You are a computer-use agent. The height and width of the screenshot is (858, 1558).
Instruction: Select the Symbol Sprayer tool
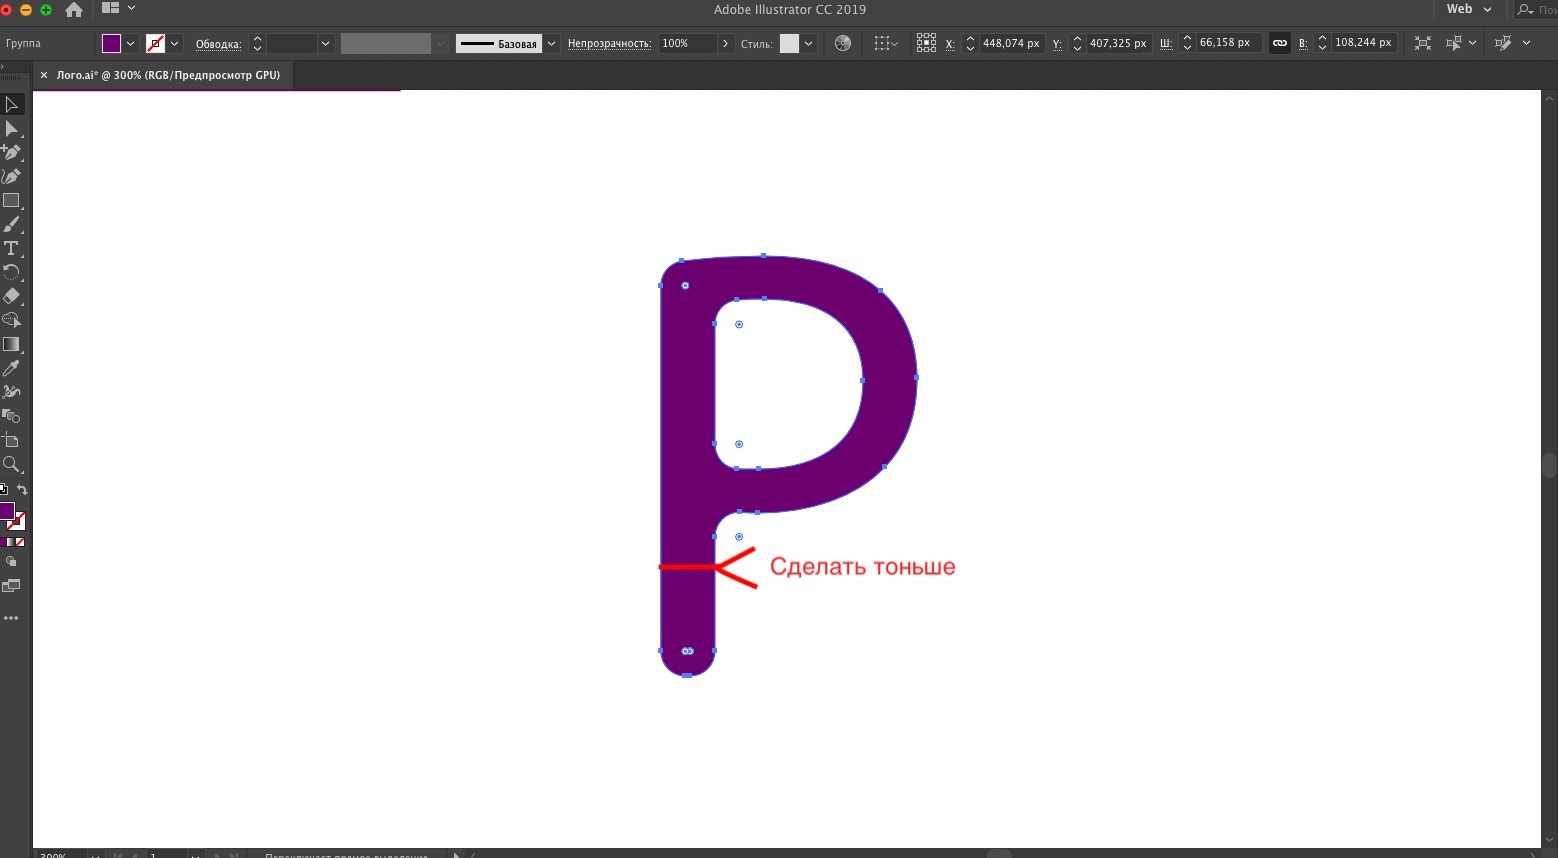pyautogui.click(x=12, y=392)
